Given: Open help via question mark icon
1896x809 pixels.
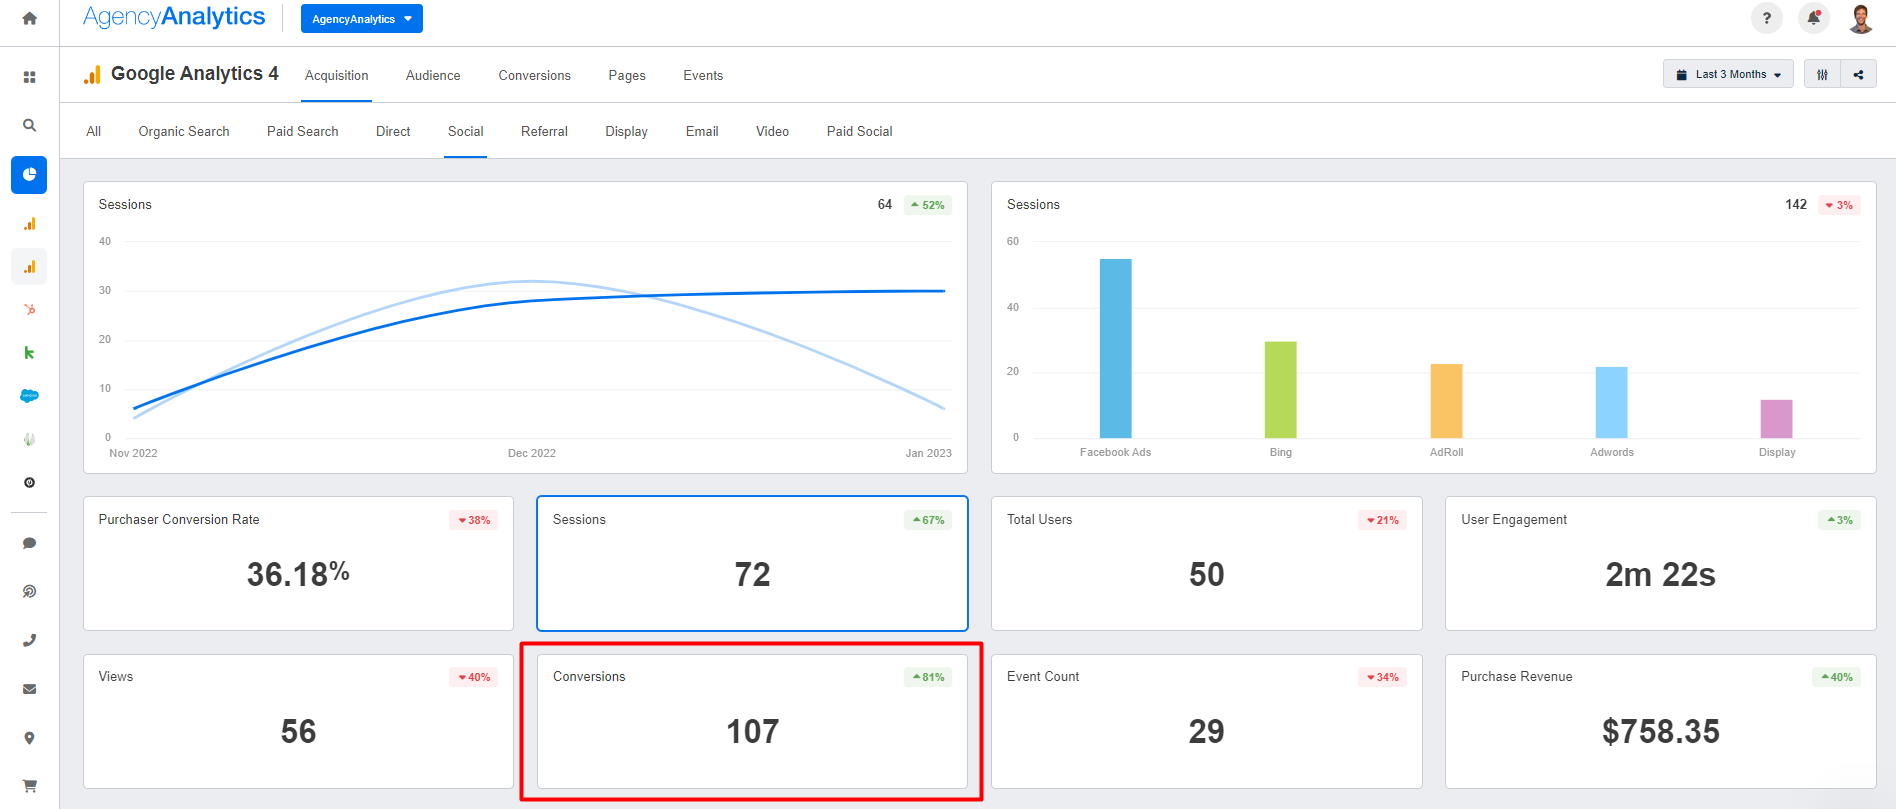Looking at the screenshot, I should (x=1766, y=18).
